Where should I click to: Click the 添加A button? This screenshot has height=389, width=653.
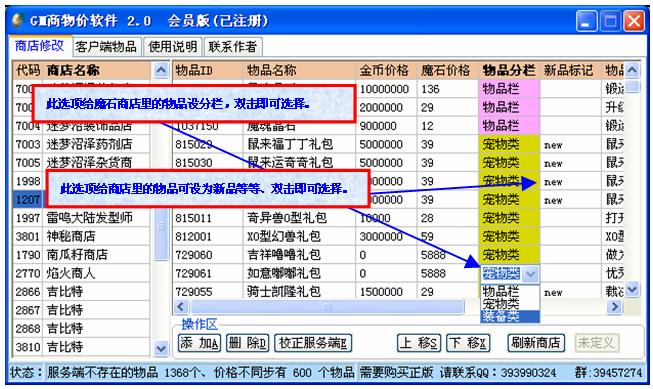click(x=199, y=343)
